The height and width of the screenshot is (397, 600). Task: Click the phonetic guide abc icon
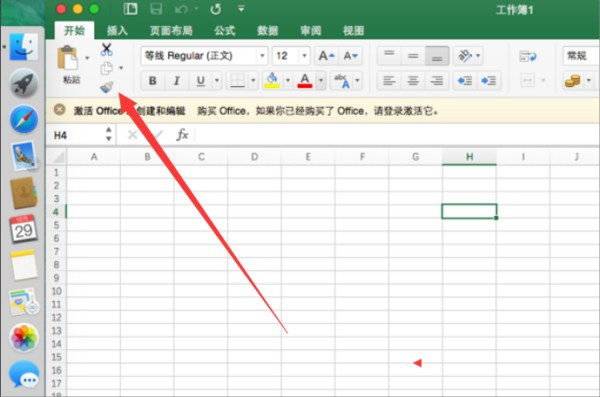coord(342,81)
